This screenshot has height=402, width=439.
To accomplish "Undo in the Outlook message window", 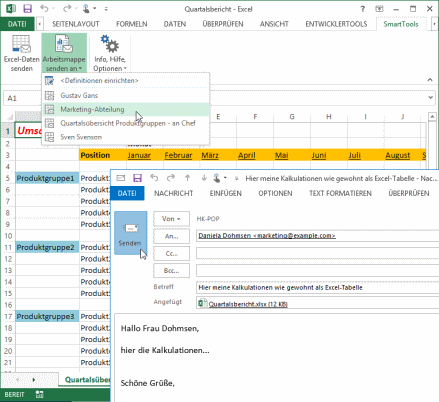I will click(154, 178).
